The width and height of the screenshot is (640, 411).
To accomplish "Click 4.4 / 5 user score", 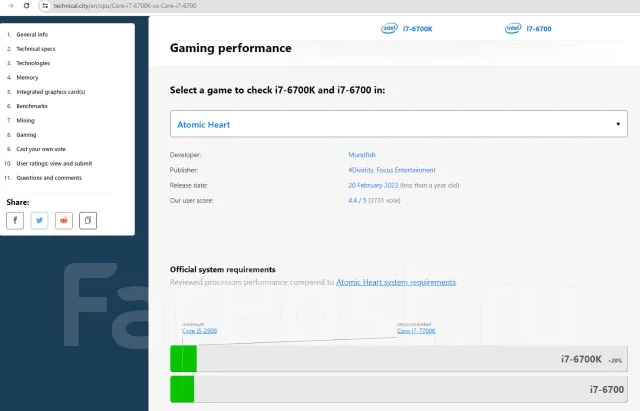I will point(357,200).
